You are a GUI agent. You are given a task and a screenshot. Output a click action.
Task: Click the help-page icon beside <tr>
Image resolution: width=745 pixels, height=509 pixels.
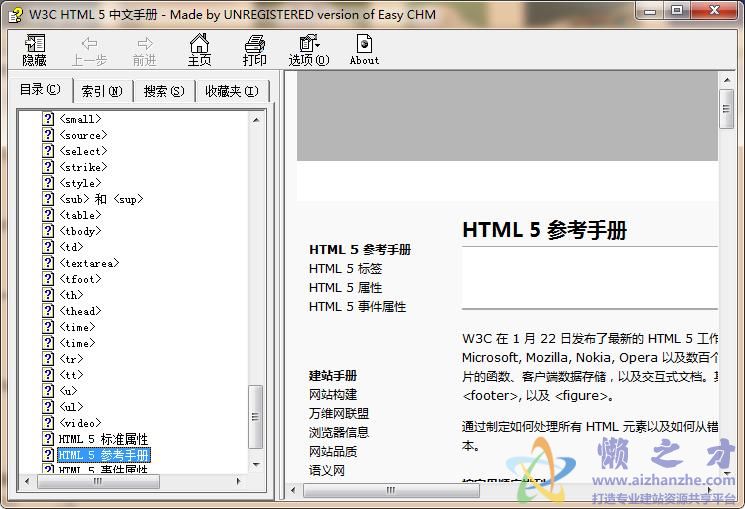click(x=48, y=359)
